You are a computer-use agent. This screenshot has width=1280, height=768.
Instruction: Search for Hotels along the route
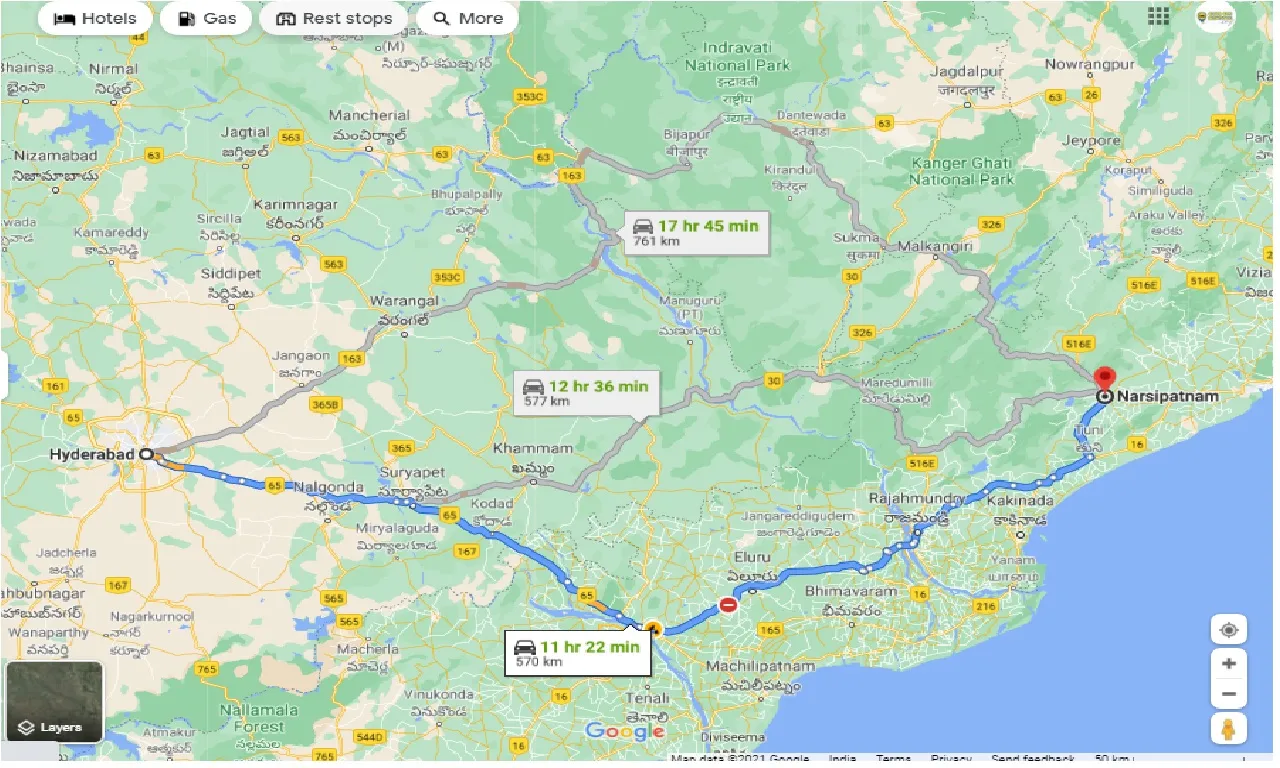[94, 17]
